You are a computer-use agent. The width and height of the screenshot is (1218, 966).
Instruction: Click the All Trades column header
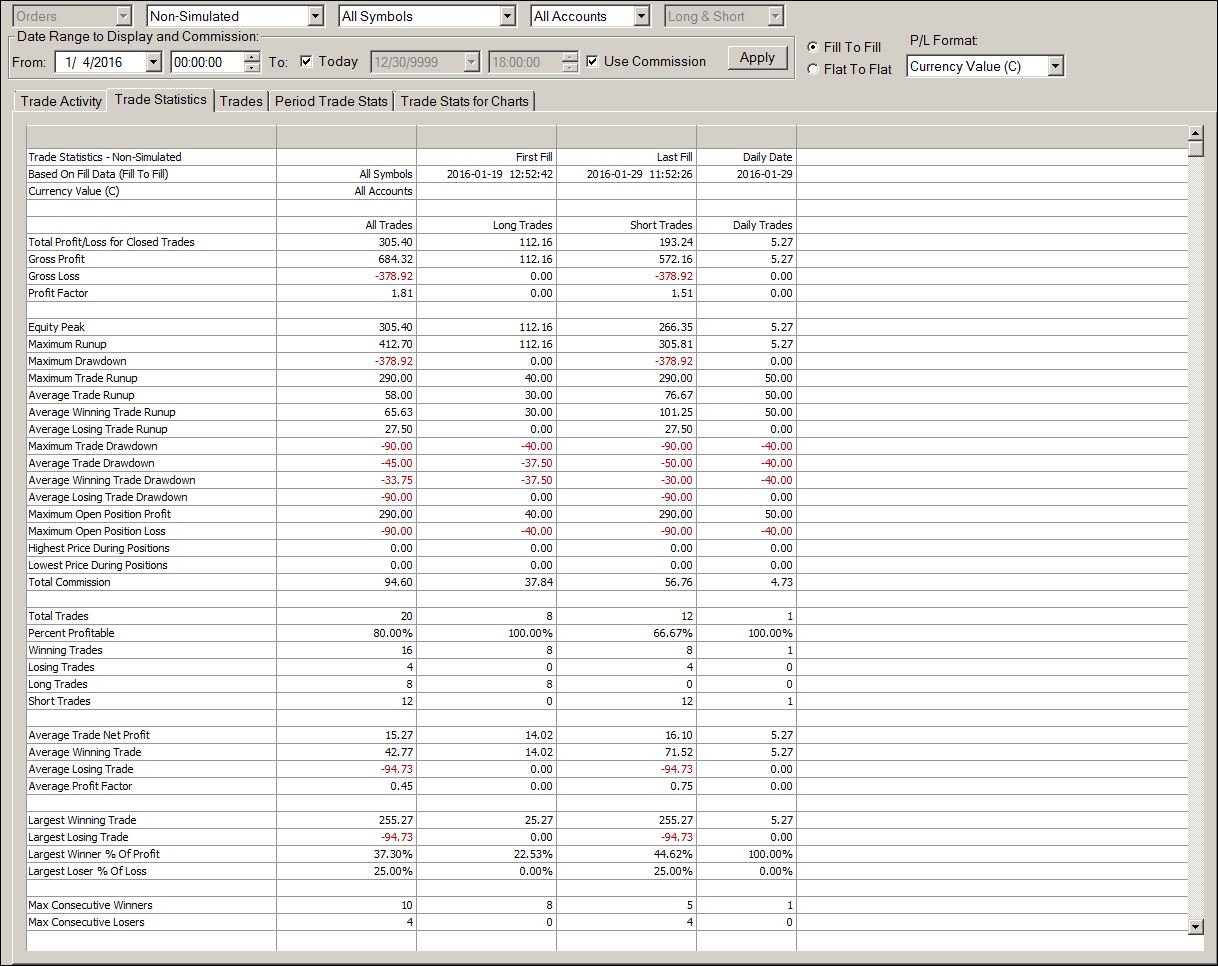(389, 225)
